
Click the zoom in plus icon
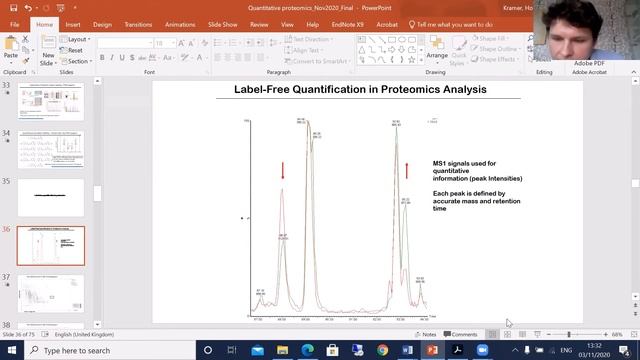coord(605,334)
